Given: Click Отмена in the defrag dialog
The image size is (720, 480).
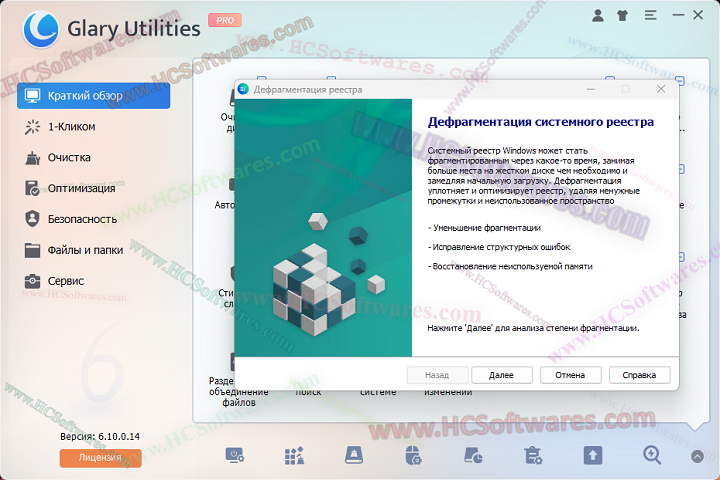Looking at the screenshot, I should [570, 375].
